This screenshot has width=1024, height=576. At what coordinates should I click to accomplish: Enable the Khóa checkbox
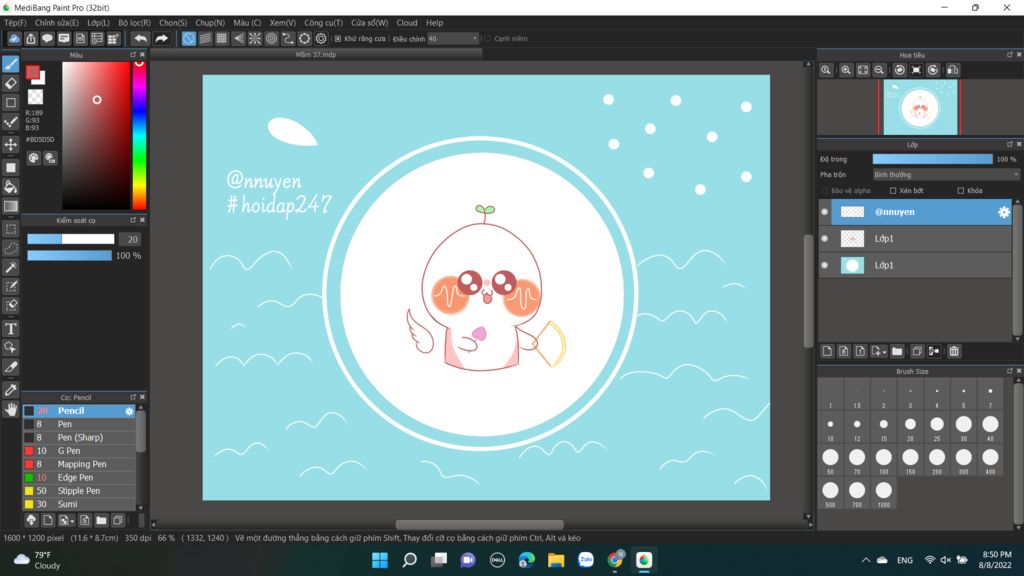(961, 191)
